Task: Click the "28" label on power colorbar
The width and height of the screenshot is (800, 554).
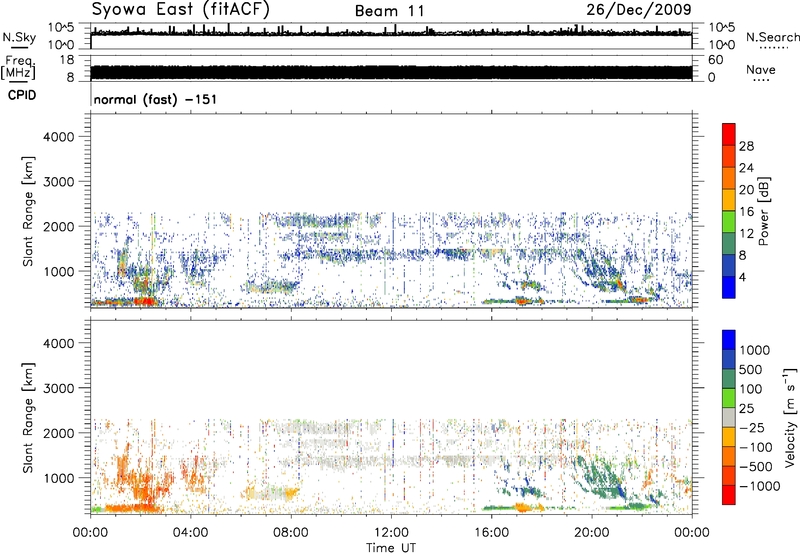Action: point(746,146)
